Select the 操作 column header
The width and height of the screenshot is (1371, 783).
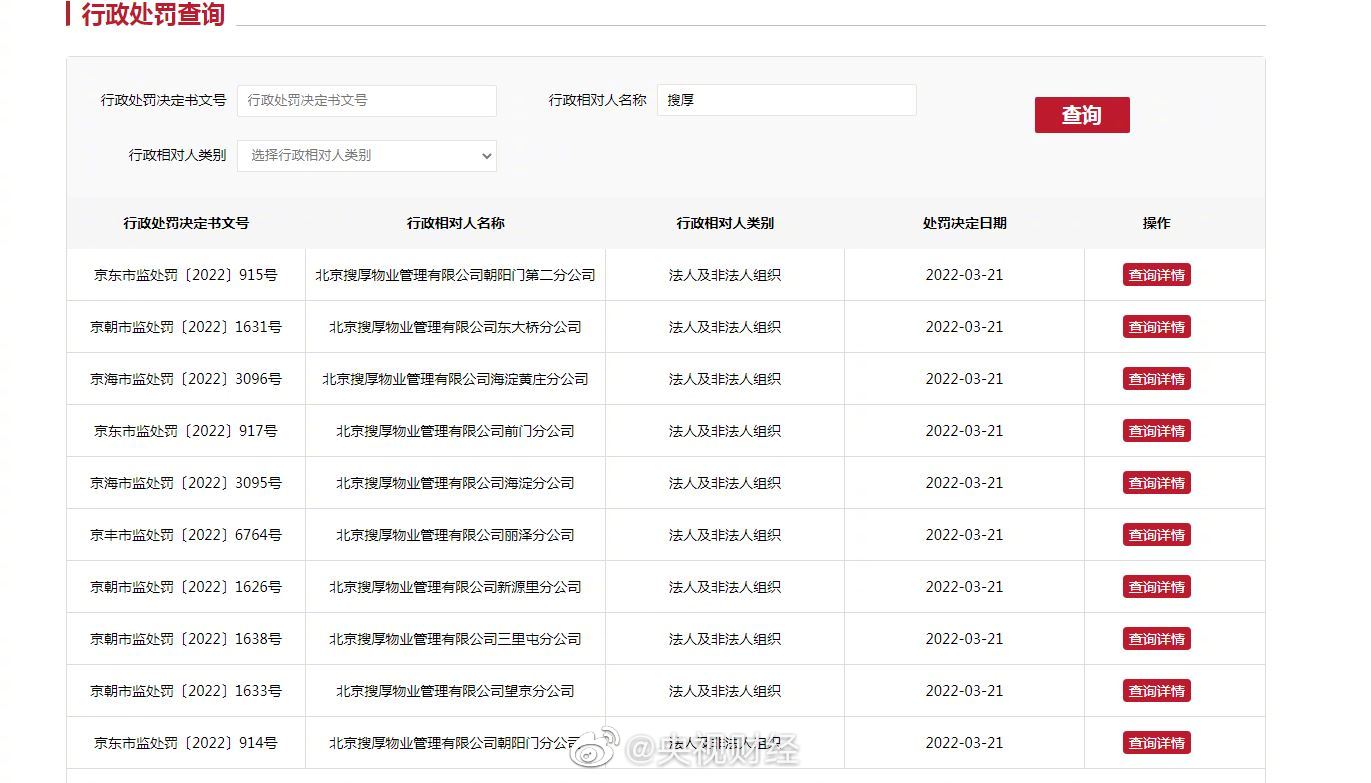tap(1156, 223)
